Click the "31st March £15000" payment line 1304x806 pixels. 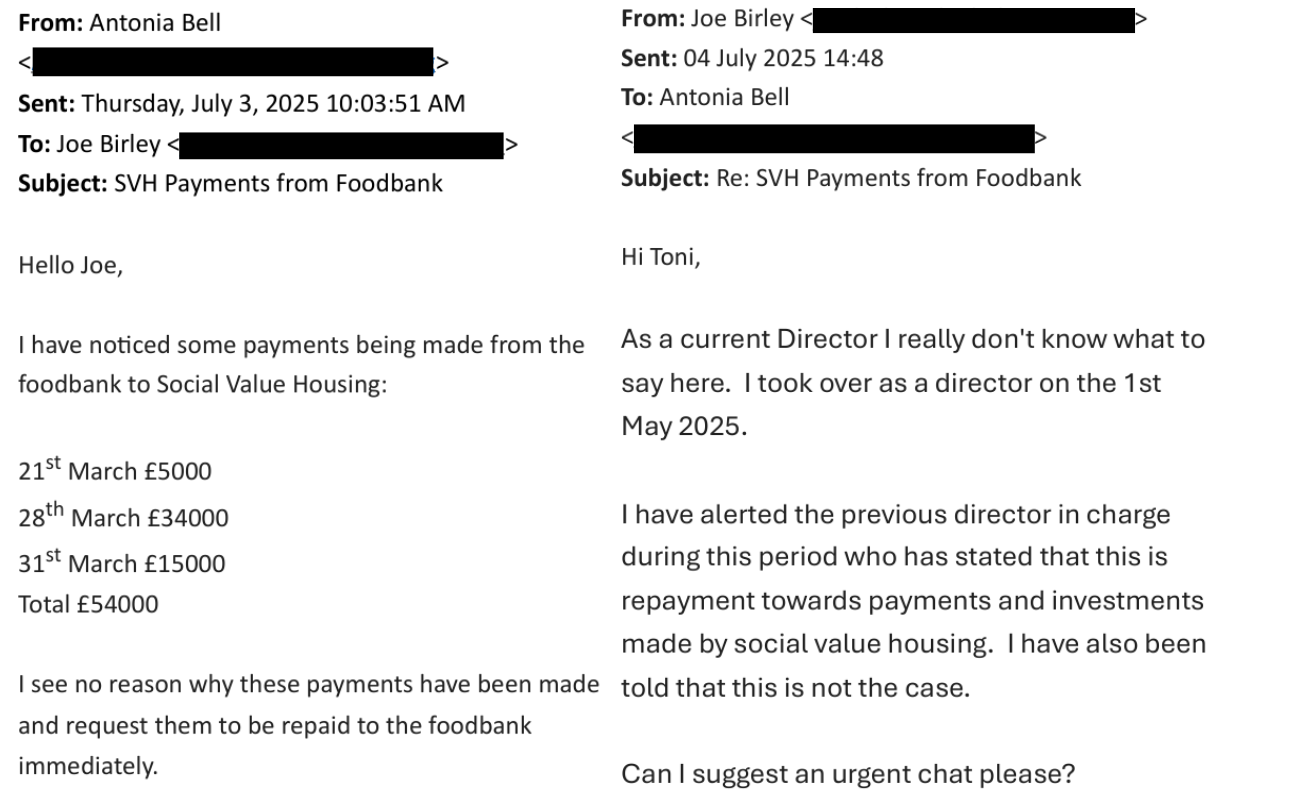pos(121,563)
